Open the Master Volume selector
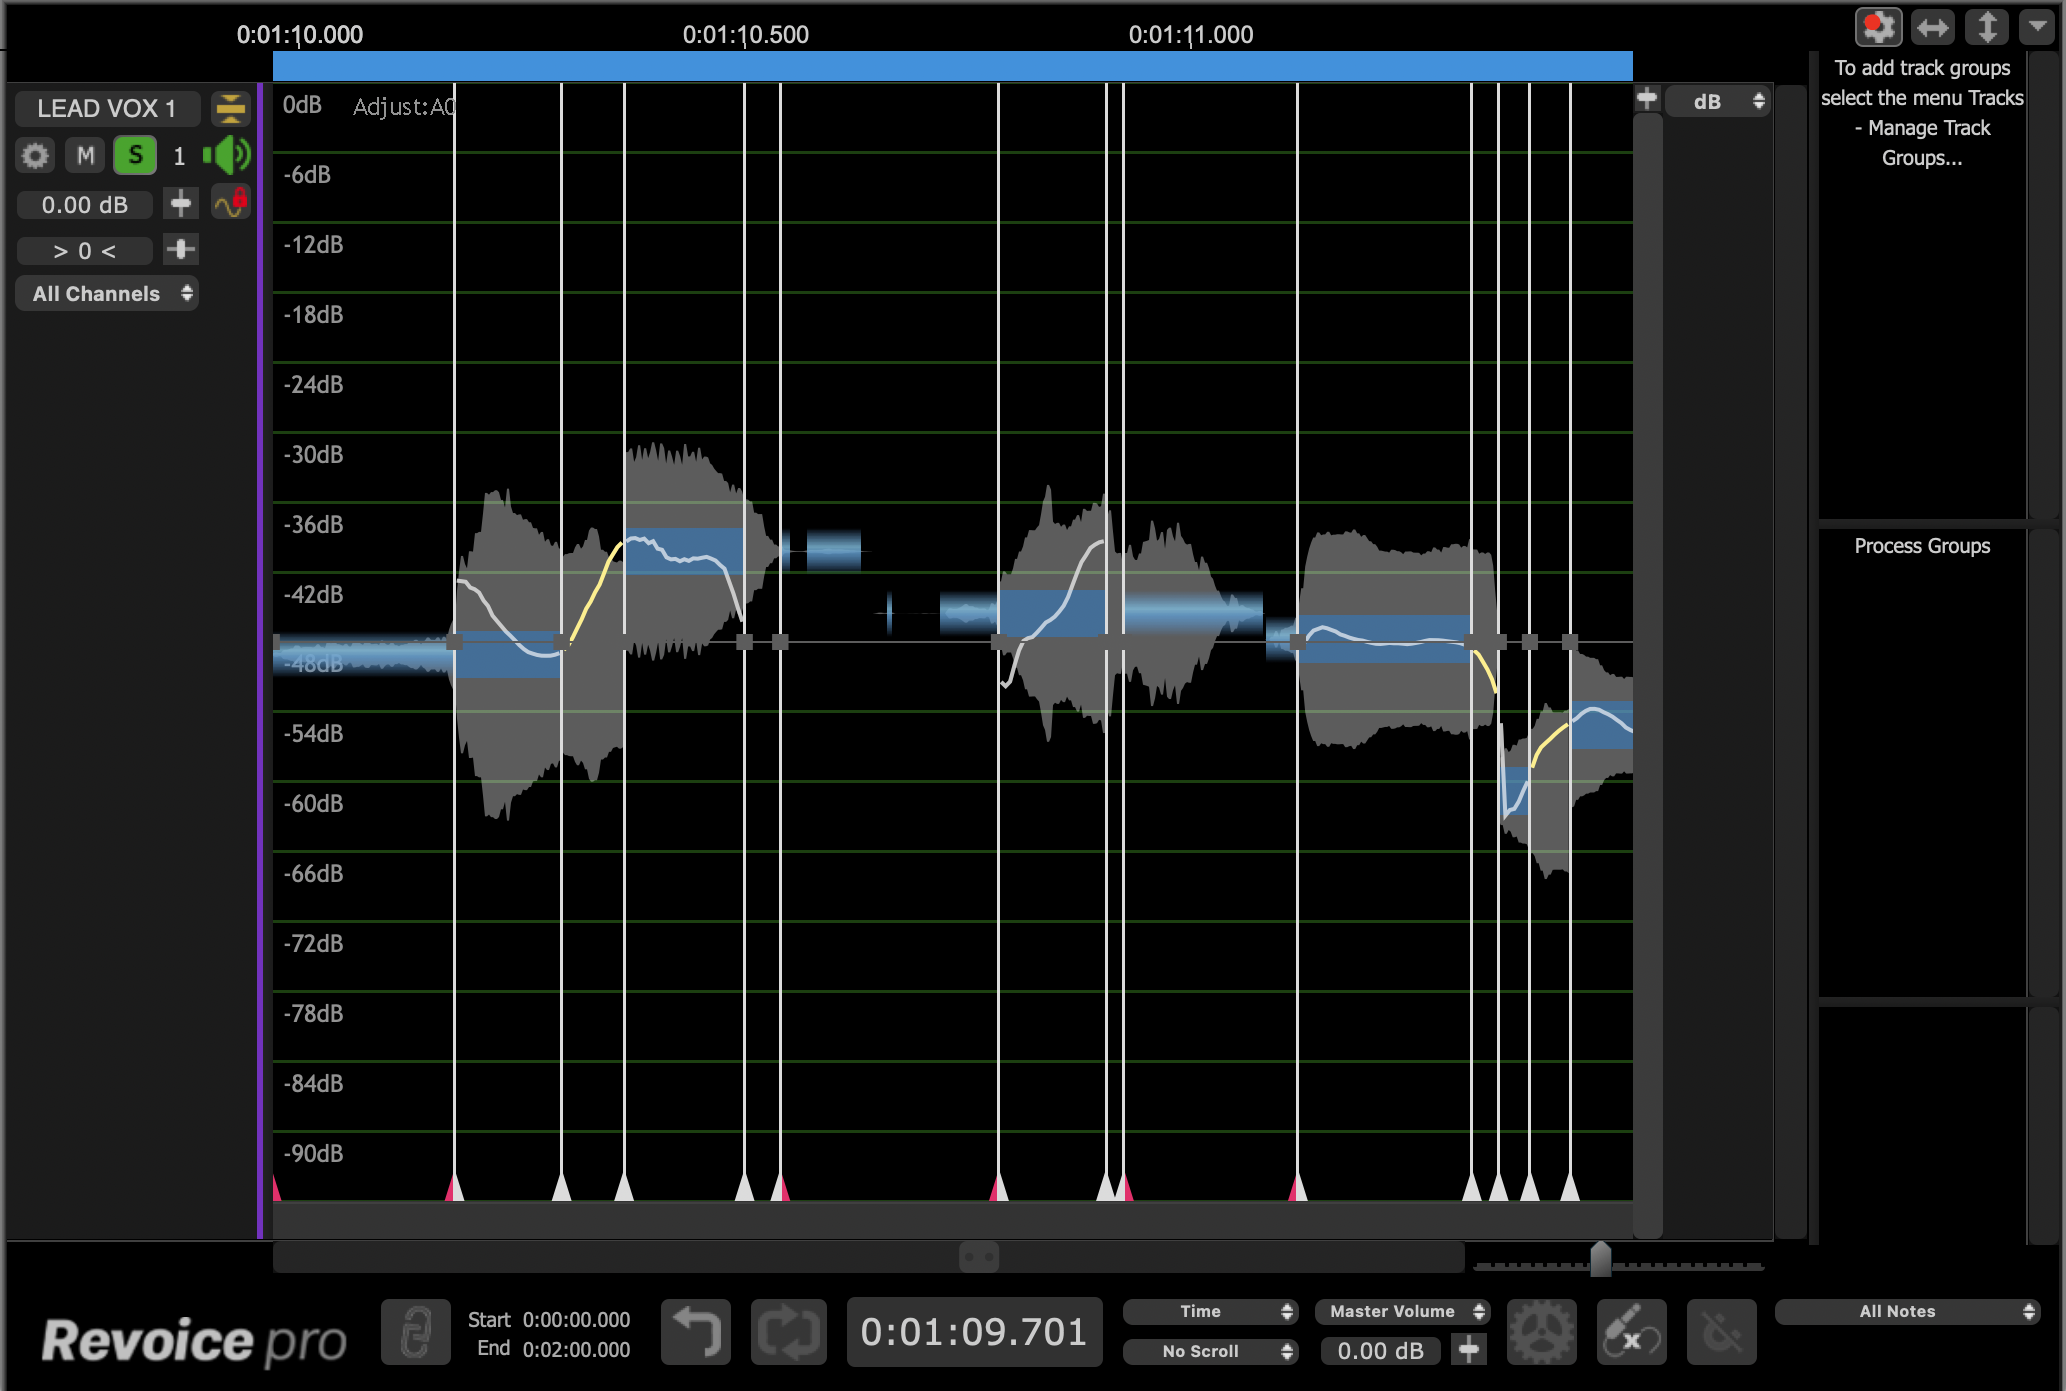The height and width of the screenshot is (1391, 2066). click(1402, 1311)
